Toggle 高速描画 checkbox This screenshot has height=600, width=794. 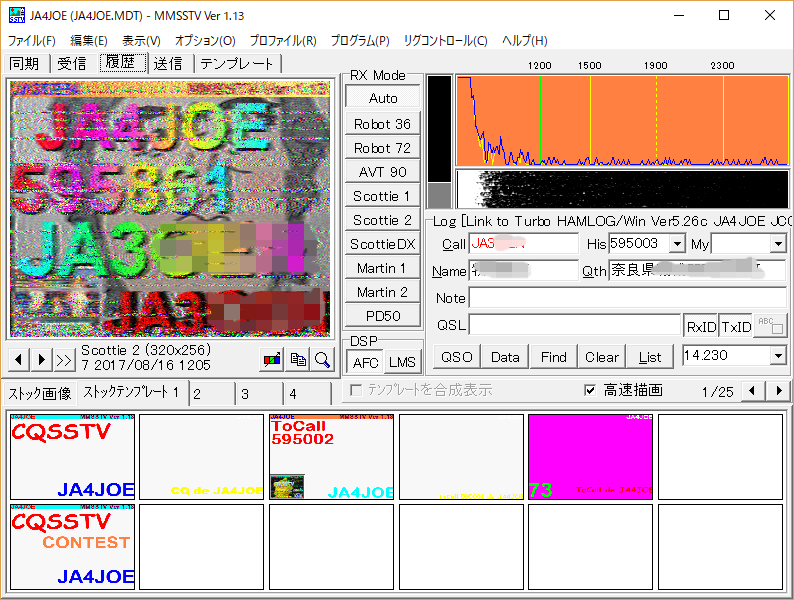(x=590, y=390)
